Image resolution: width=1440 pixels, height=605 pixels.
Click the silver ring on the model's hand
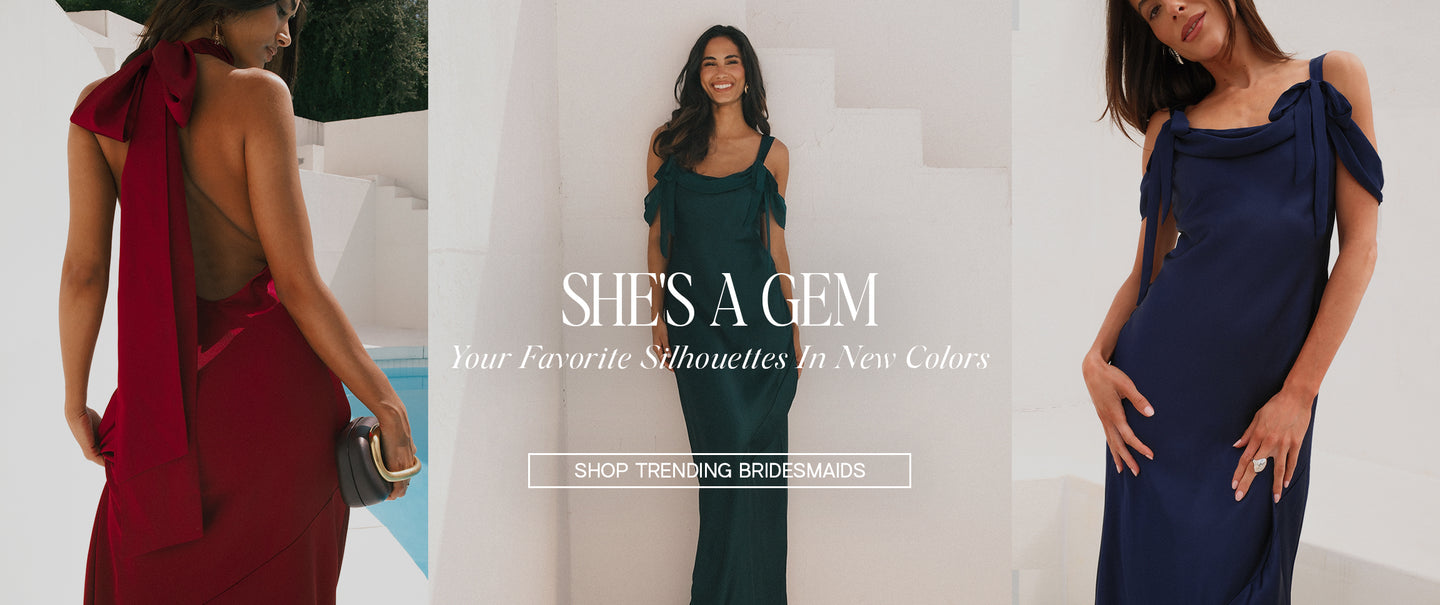coord(1260,465)
